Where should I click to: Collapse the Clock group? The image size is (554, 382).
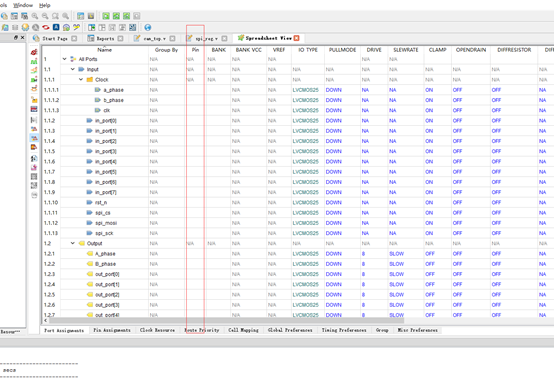(81, 80)
